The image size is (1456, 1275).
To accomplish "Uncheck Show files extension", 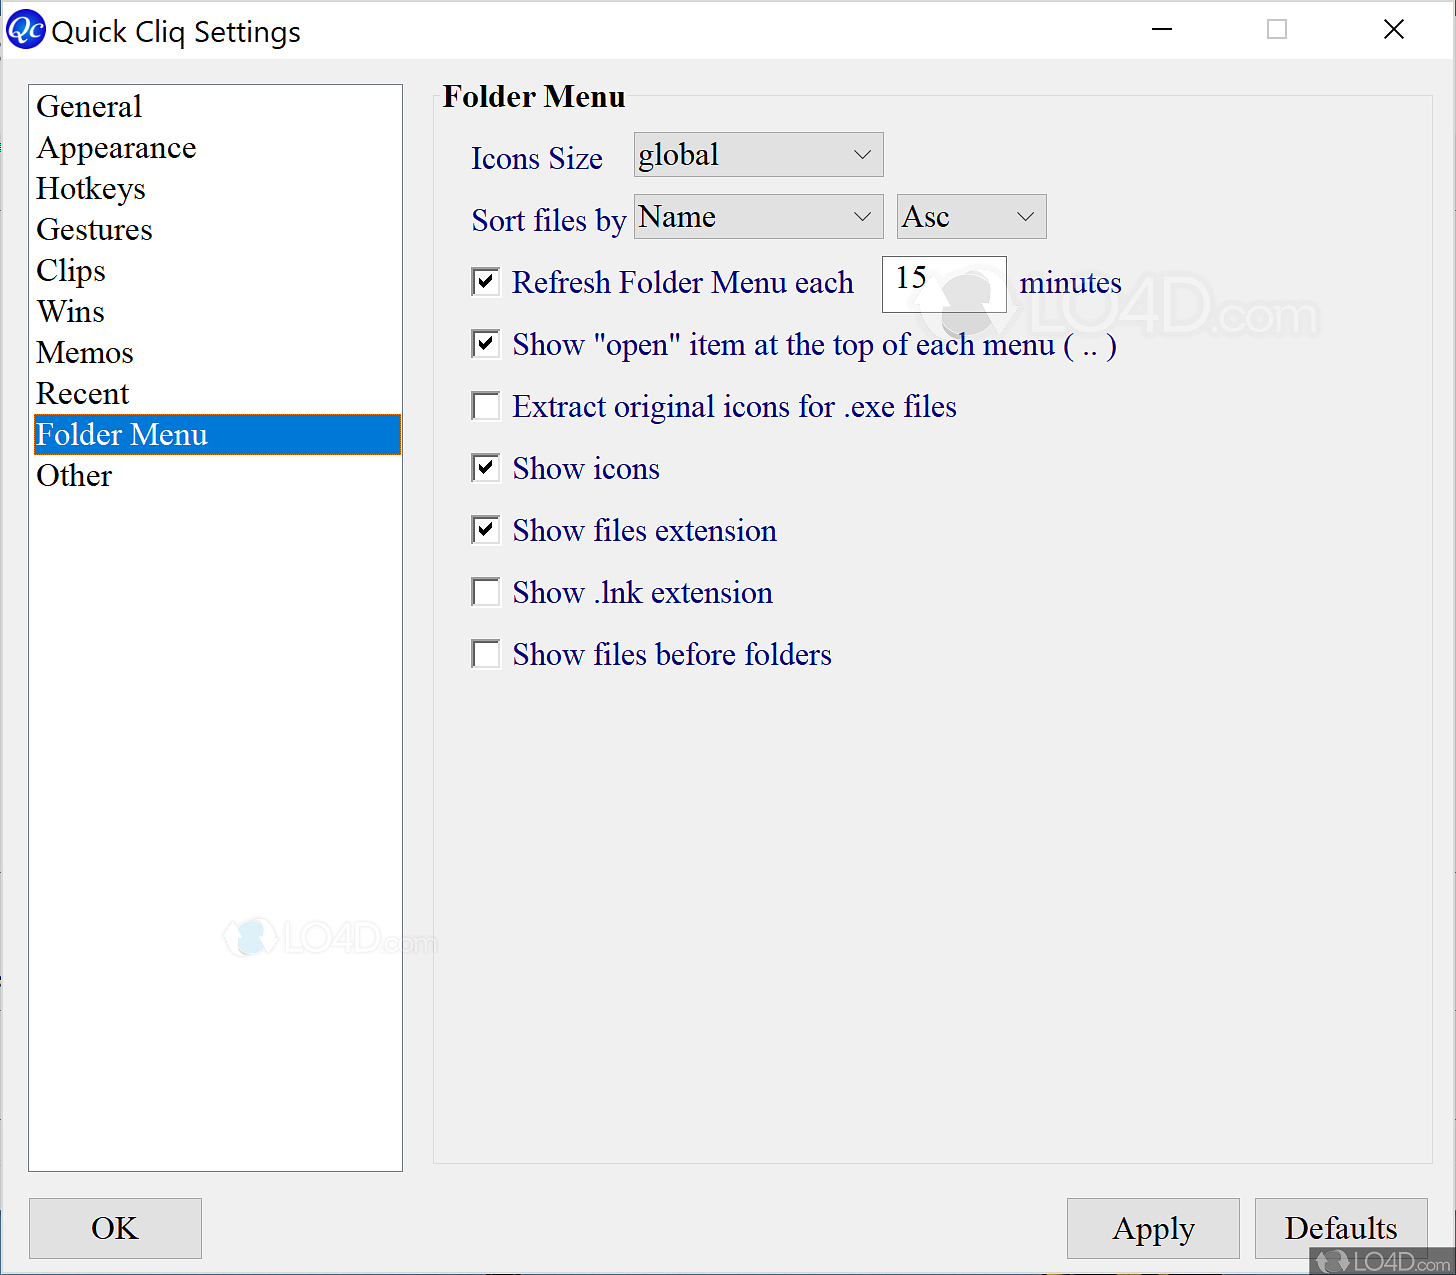I will (x=485, y=529).
